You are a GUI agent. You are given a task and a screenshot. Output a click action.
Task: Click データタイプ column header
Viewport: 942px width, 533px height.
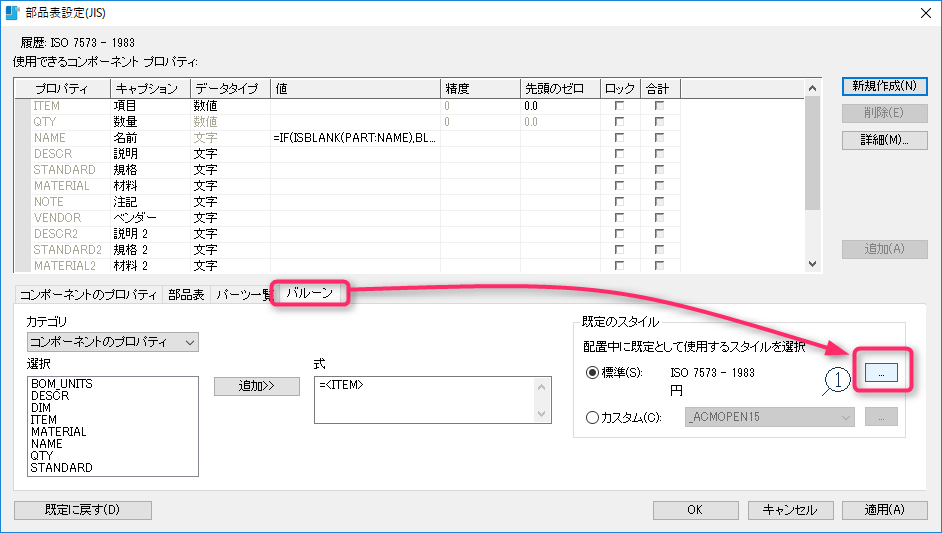[230, 89]
